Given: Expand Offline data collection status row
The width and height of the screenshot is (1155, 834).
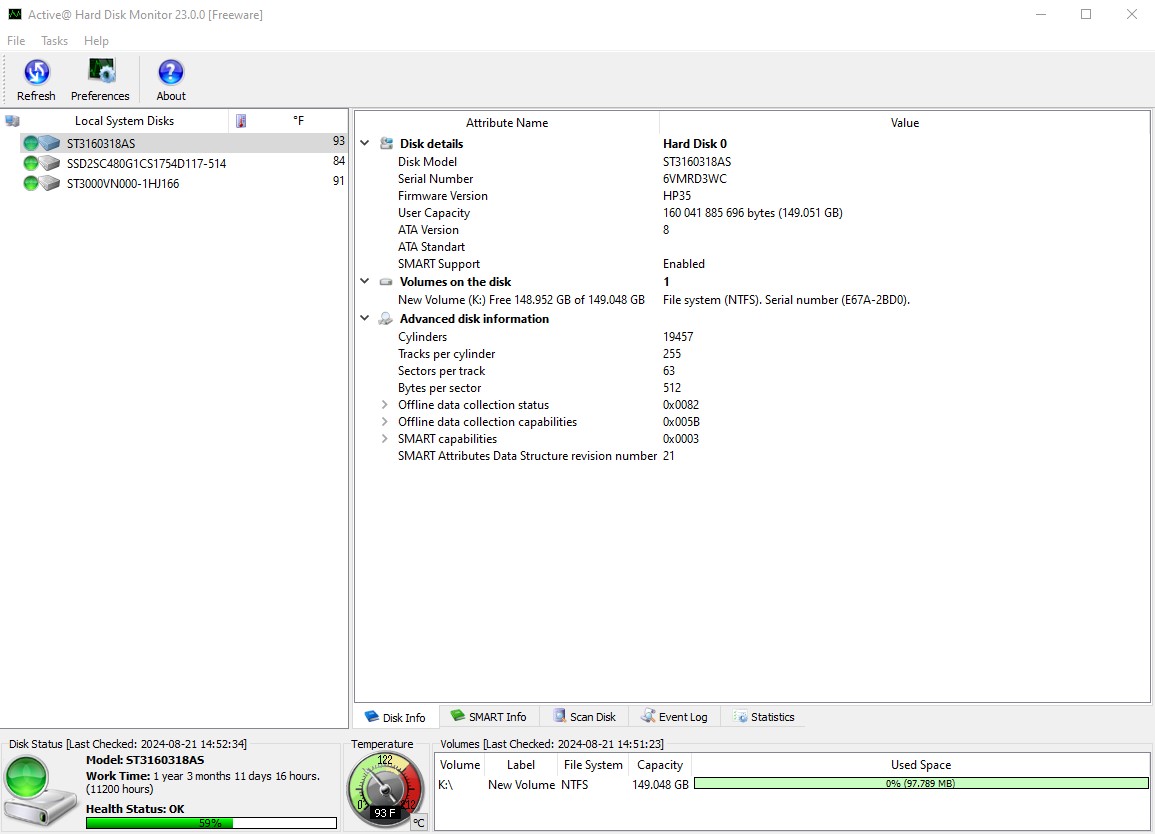Looking at the screenshot, I should 384,405.
